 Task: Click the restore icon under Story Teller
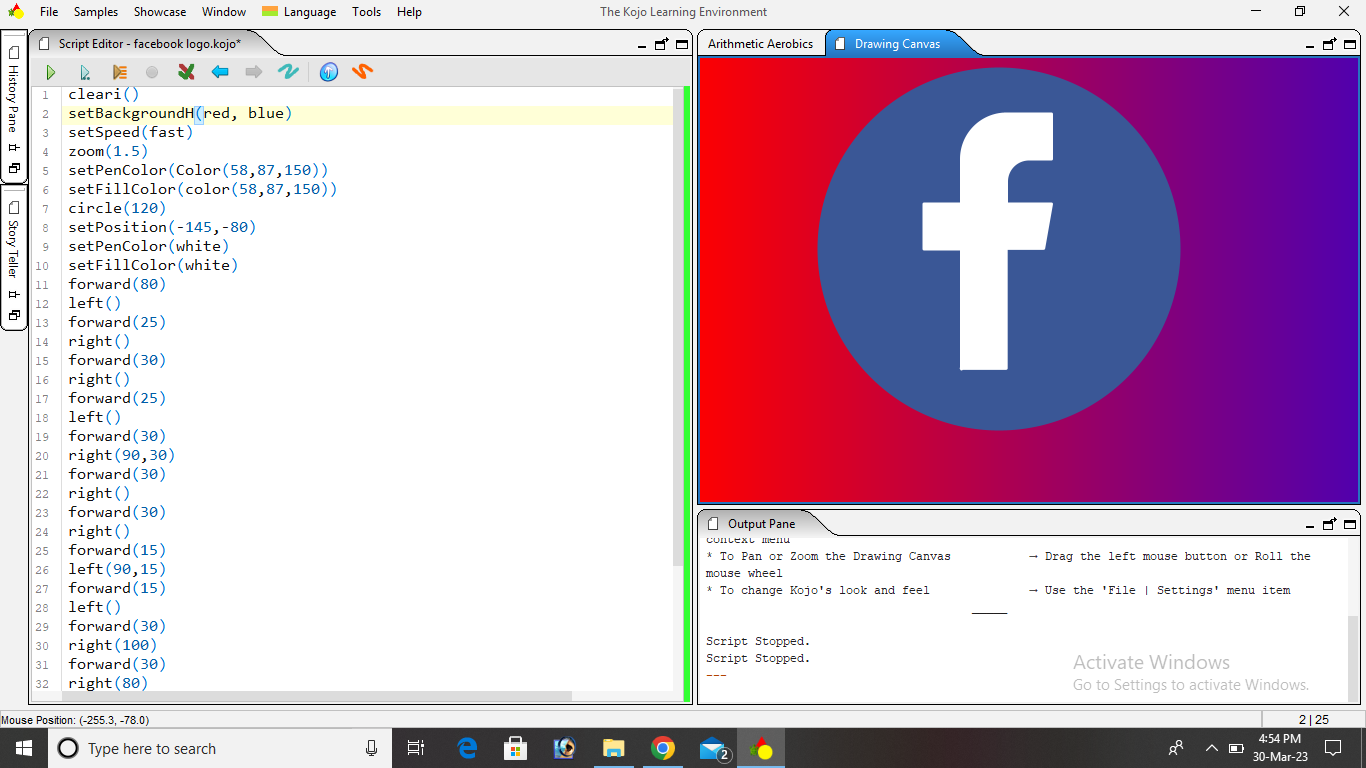tap(14, 315)
